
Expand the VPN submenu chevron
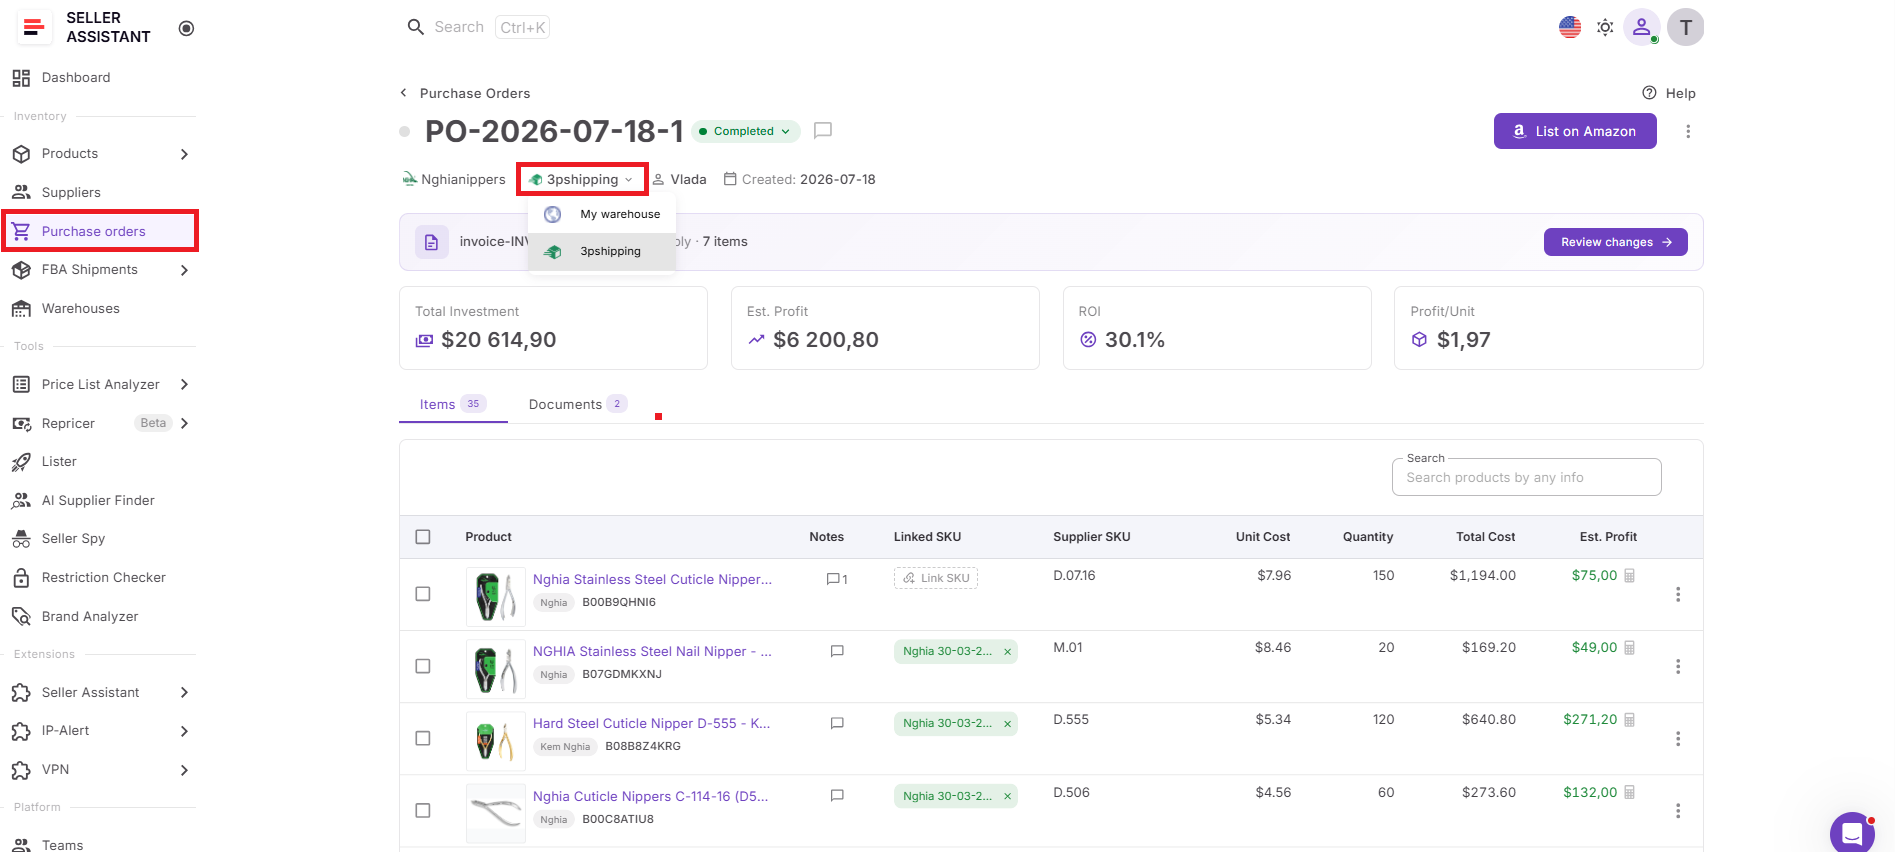[x=184, y=770]
